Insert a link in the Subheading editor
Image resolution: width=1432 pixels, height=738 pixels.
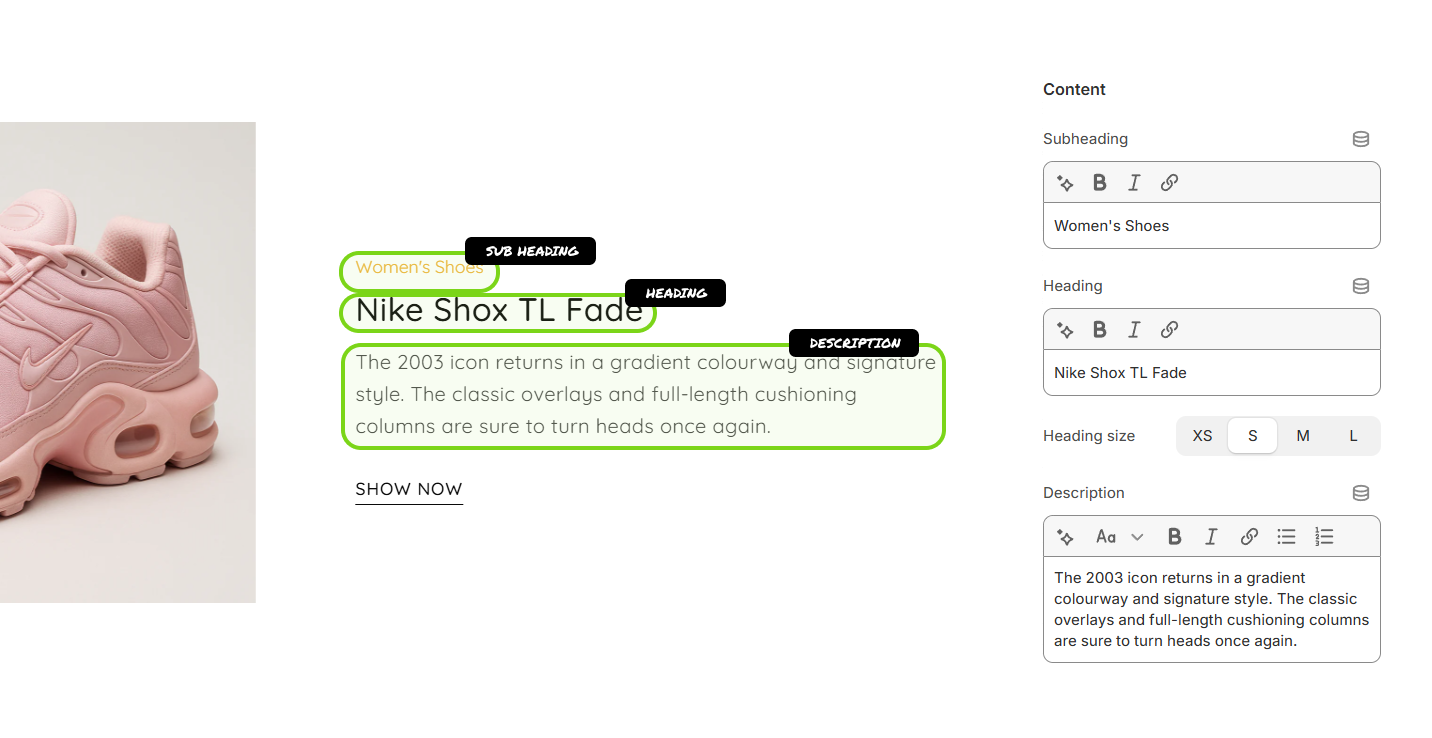1169,183
